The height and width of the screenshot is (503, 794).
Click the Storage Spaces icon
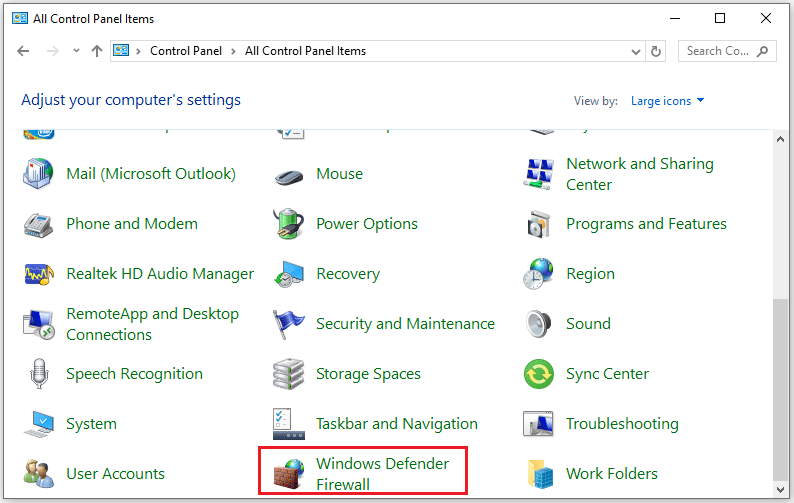(x=288, y=374)
